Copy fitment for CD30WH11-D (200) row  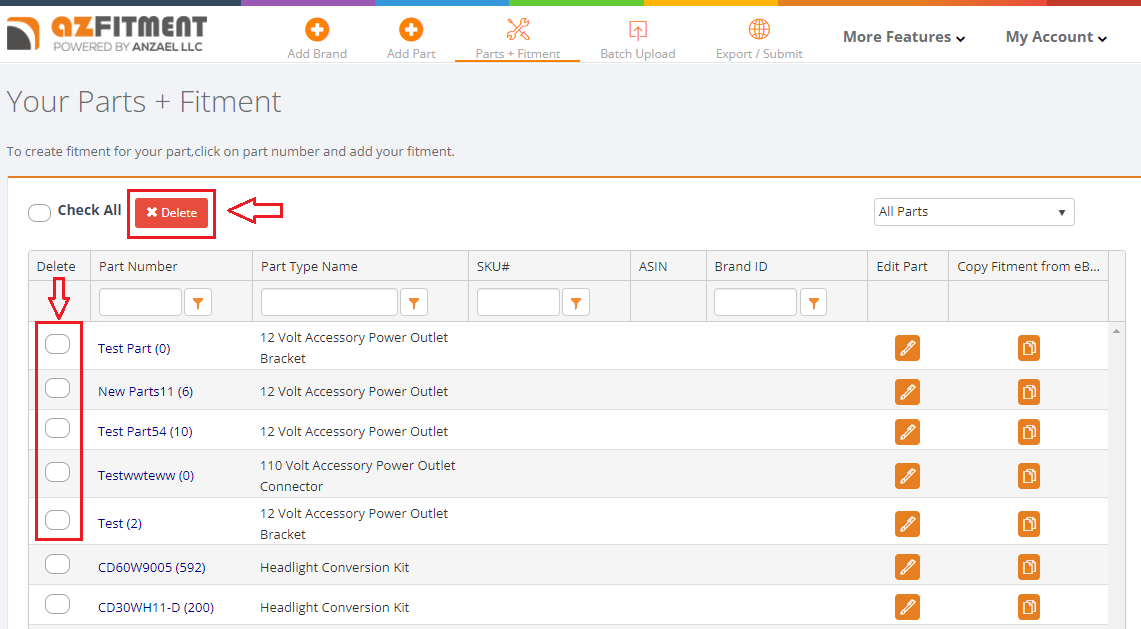pos(1029,607)
